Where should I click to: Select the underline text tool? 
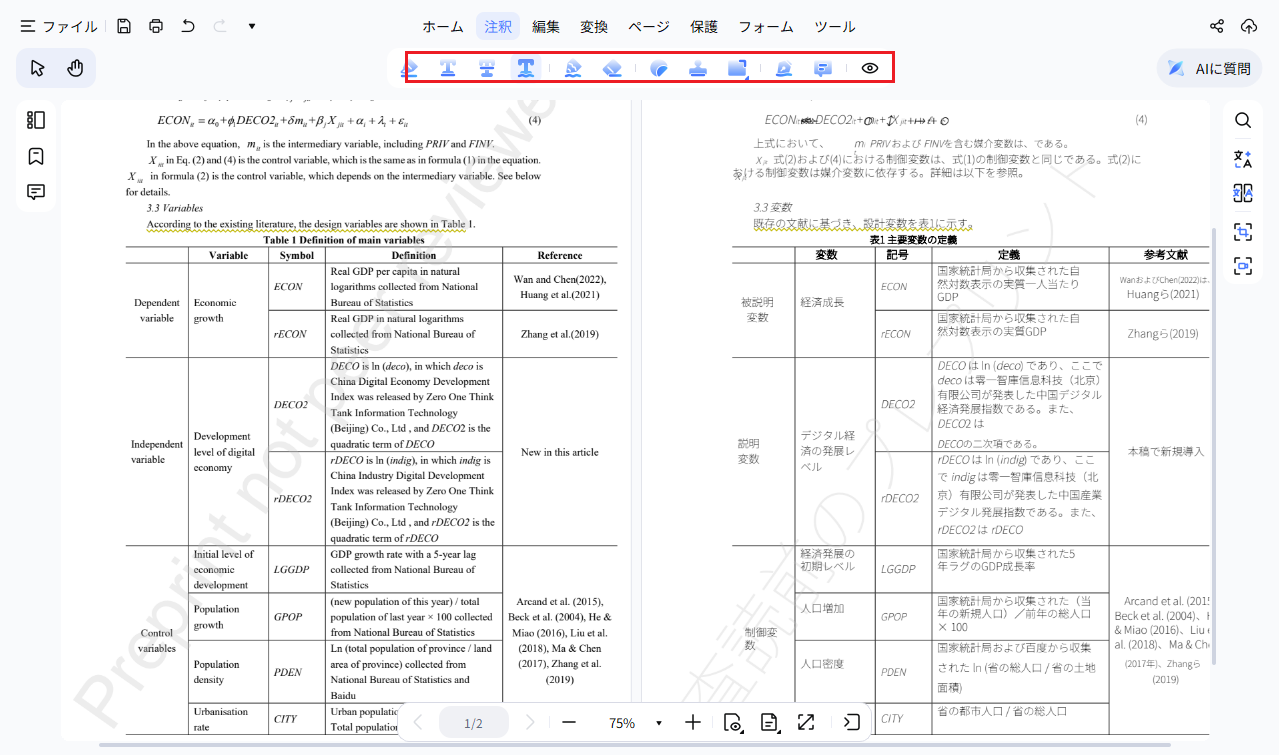[448, 68]
